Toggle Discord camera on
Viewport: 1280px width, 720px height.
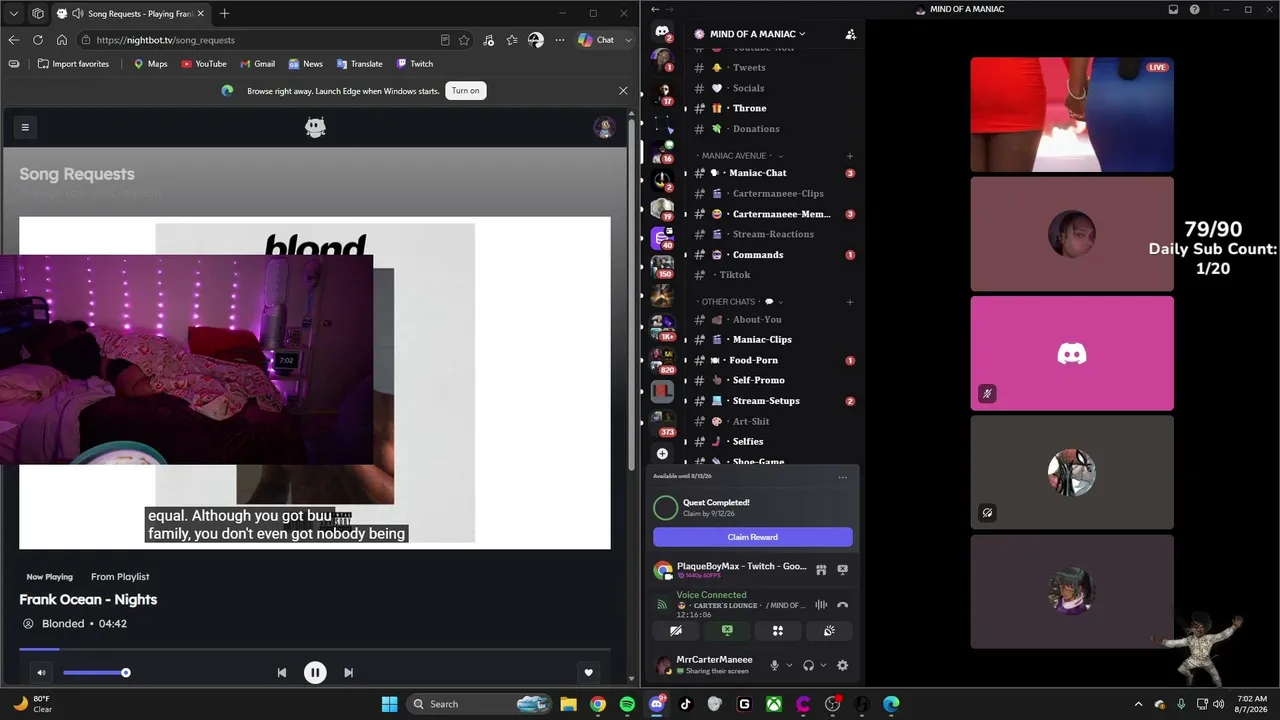[676, 631]
